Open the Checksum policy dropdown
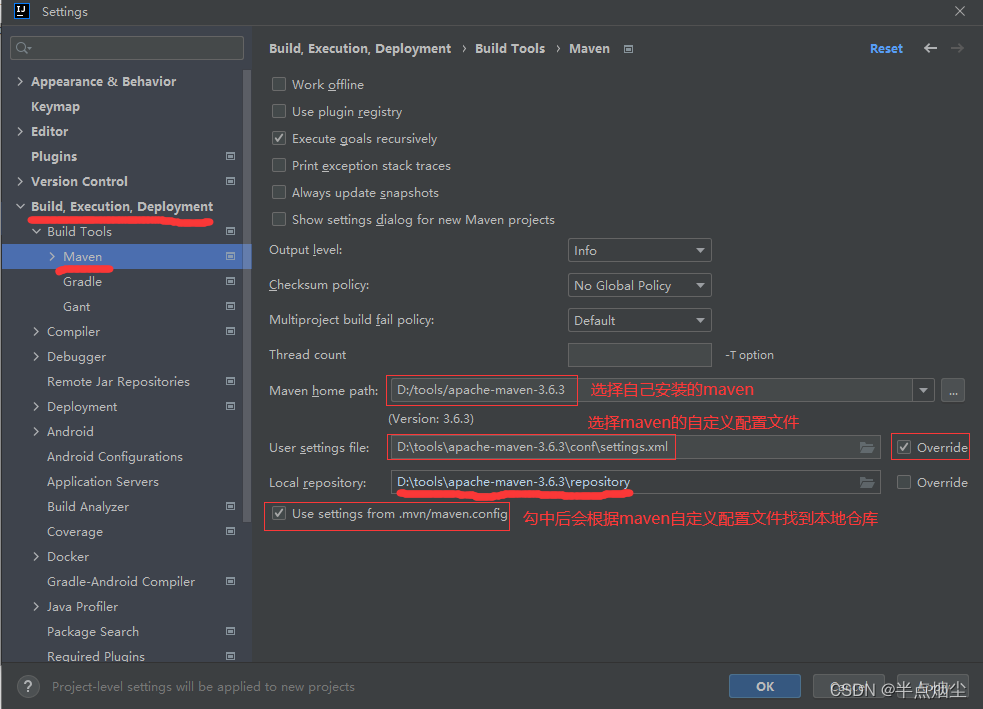 tap(639, 285)
